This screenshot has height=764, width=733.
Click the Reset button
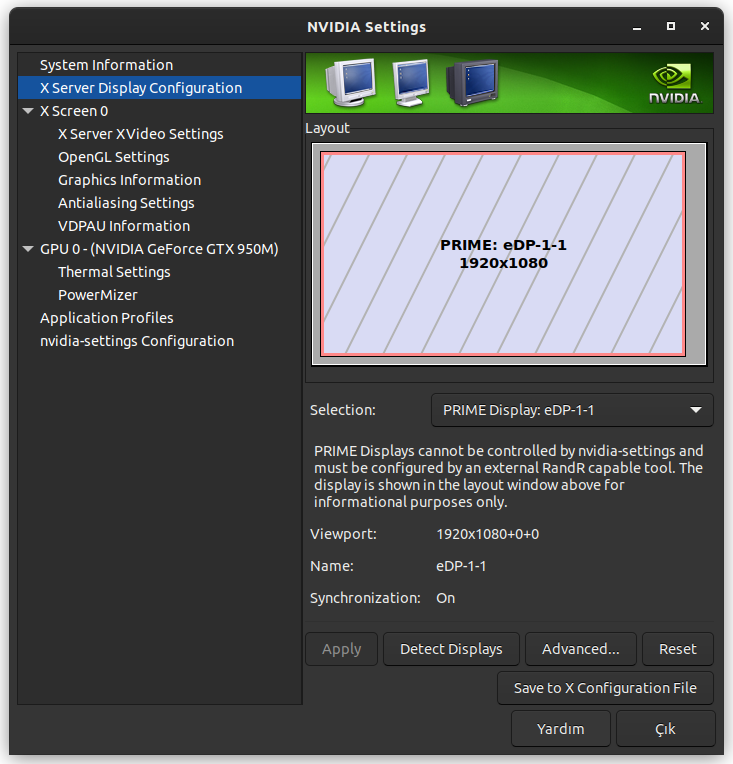[x=678, y=649]
